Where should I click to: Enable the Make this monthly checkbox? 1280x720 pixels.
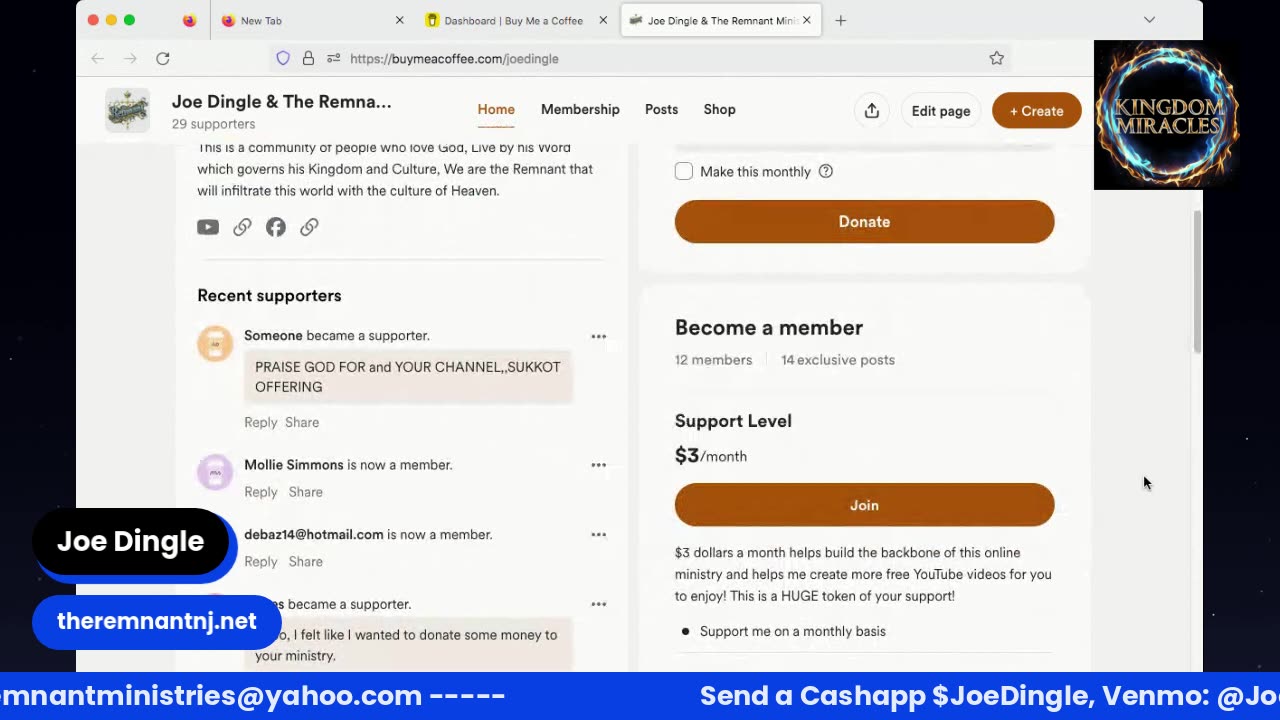click(x=684, y=171)
